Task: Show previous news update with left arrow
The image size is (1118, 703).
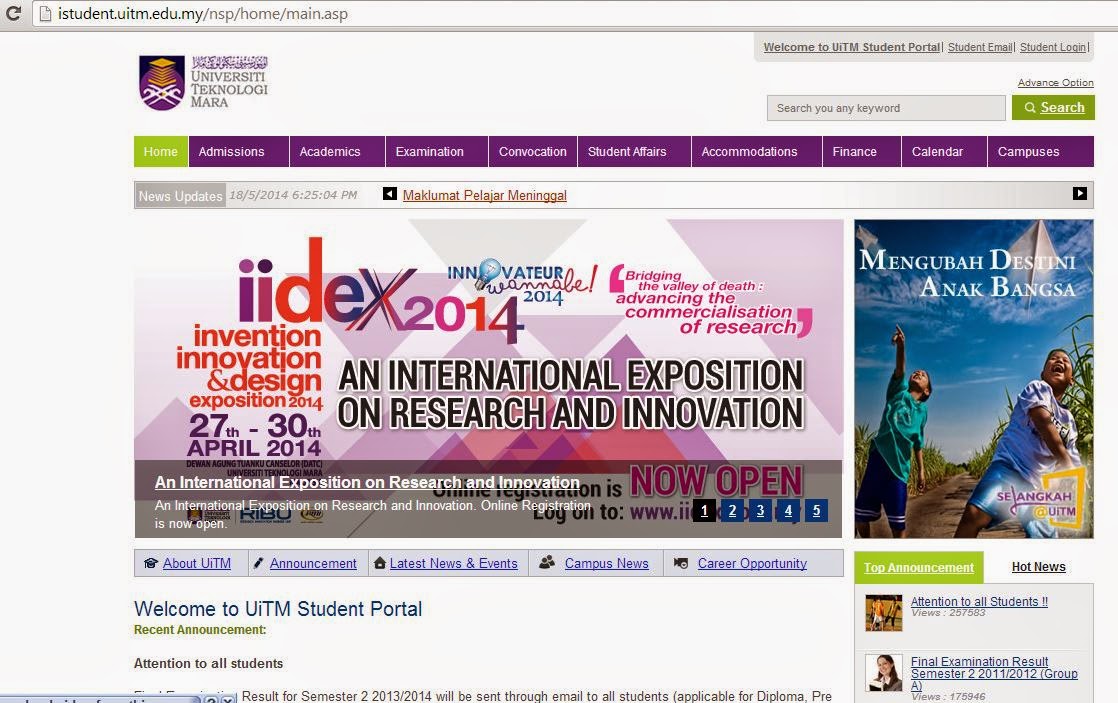Action: 390,194
